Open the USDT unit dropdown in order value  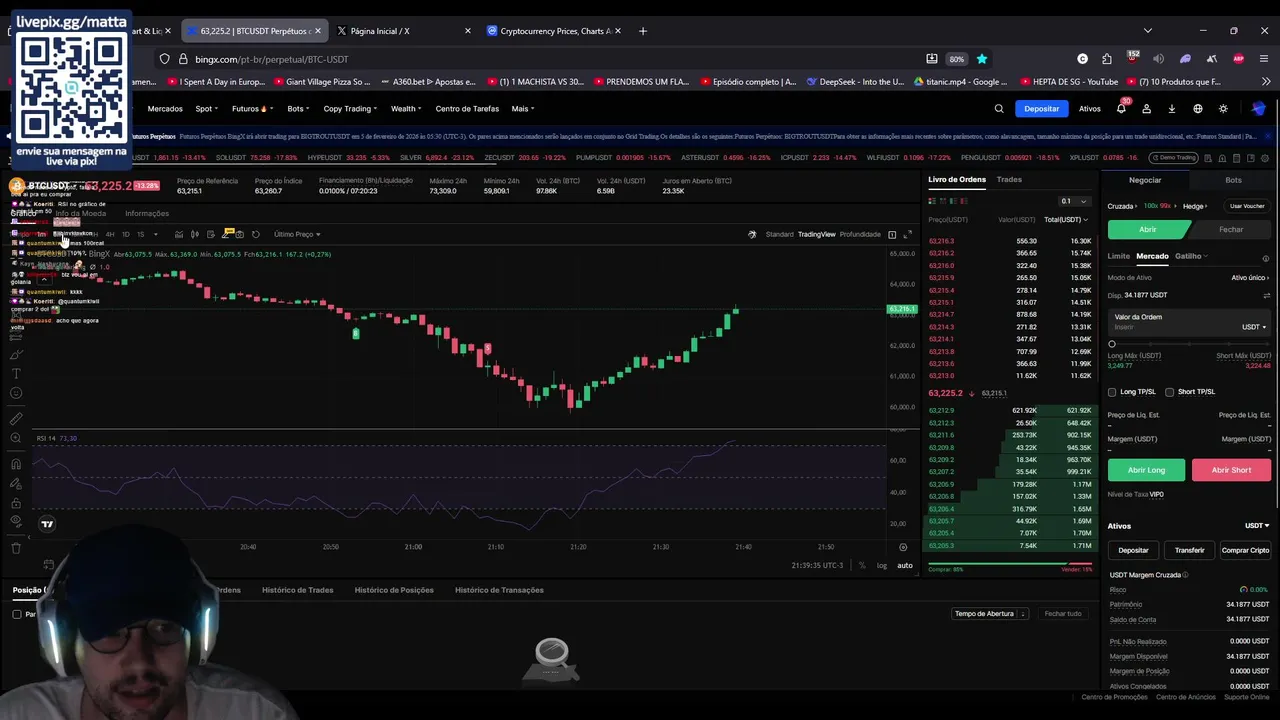(1254, 327)
